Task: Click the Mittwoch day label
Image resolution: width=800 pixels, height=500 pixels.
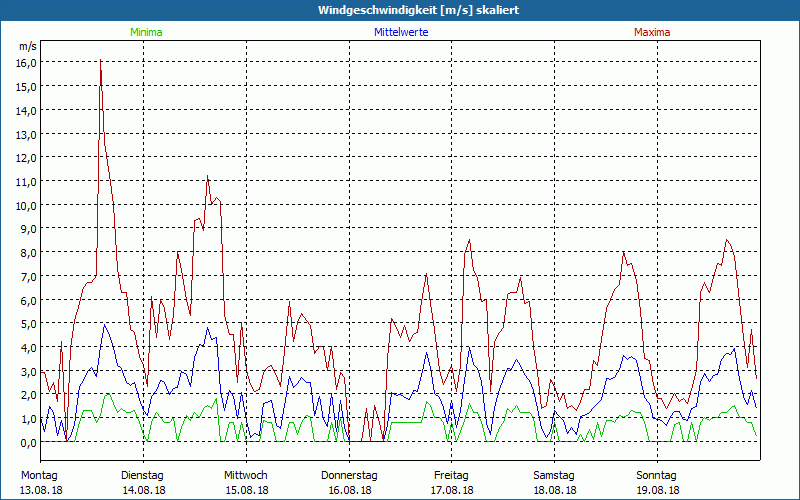Action: 245,475
